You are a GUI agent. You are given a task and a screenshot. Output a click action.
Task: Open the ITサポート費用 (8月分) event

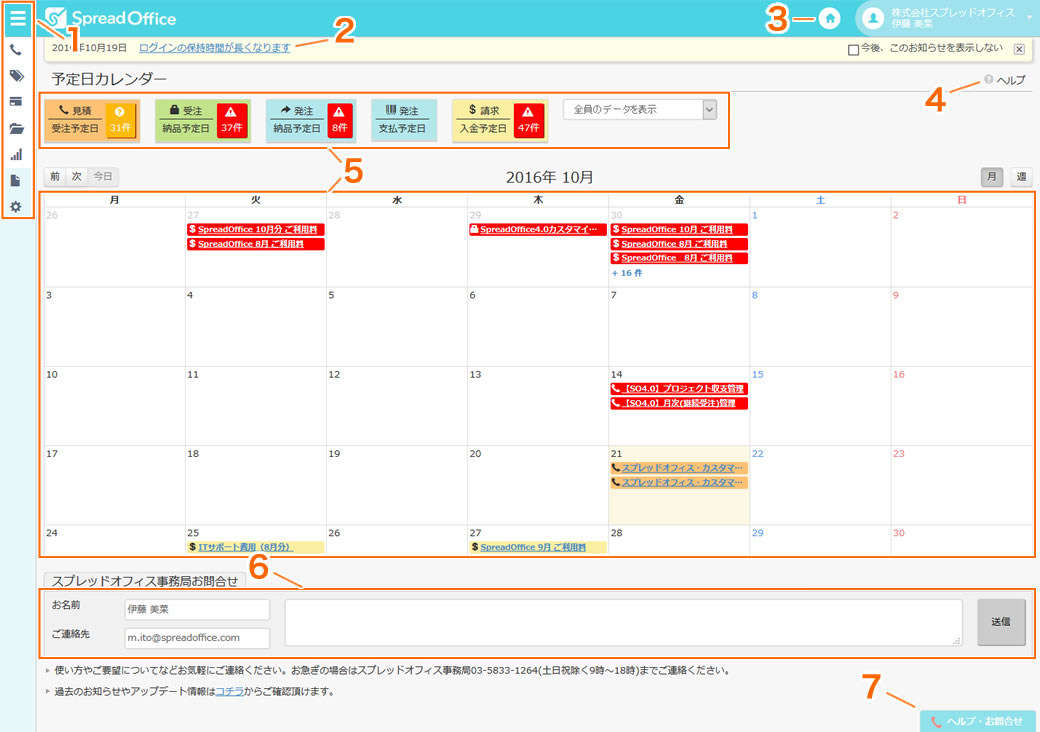(x=256, y=547)
